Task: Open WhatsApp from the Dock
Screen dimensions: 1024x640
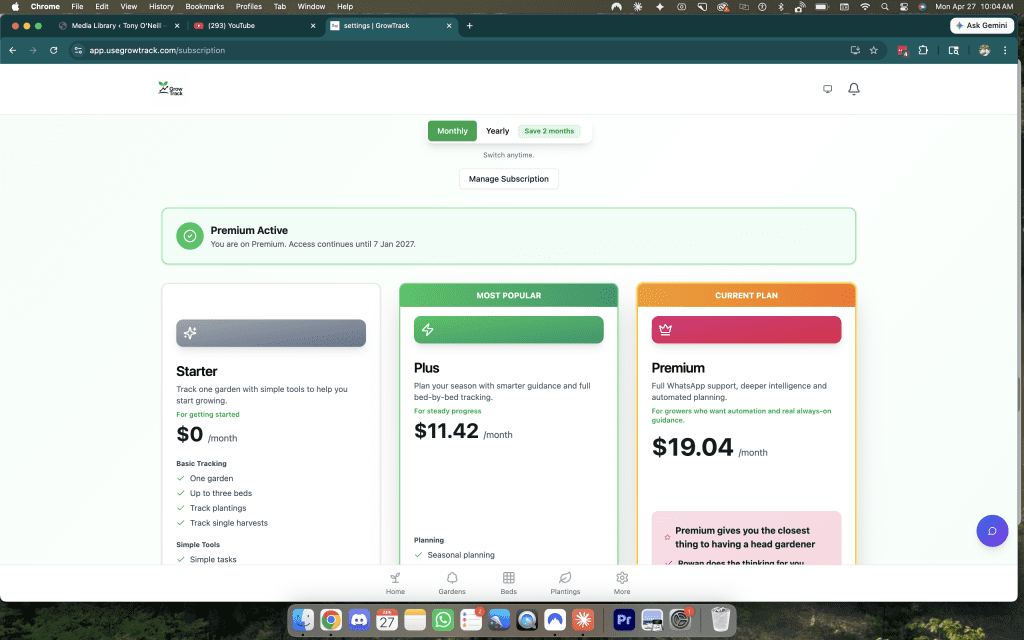Action: point(443,619)
